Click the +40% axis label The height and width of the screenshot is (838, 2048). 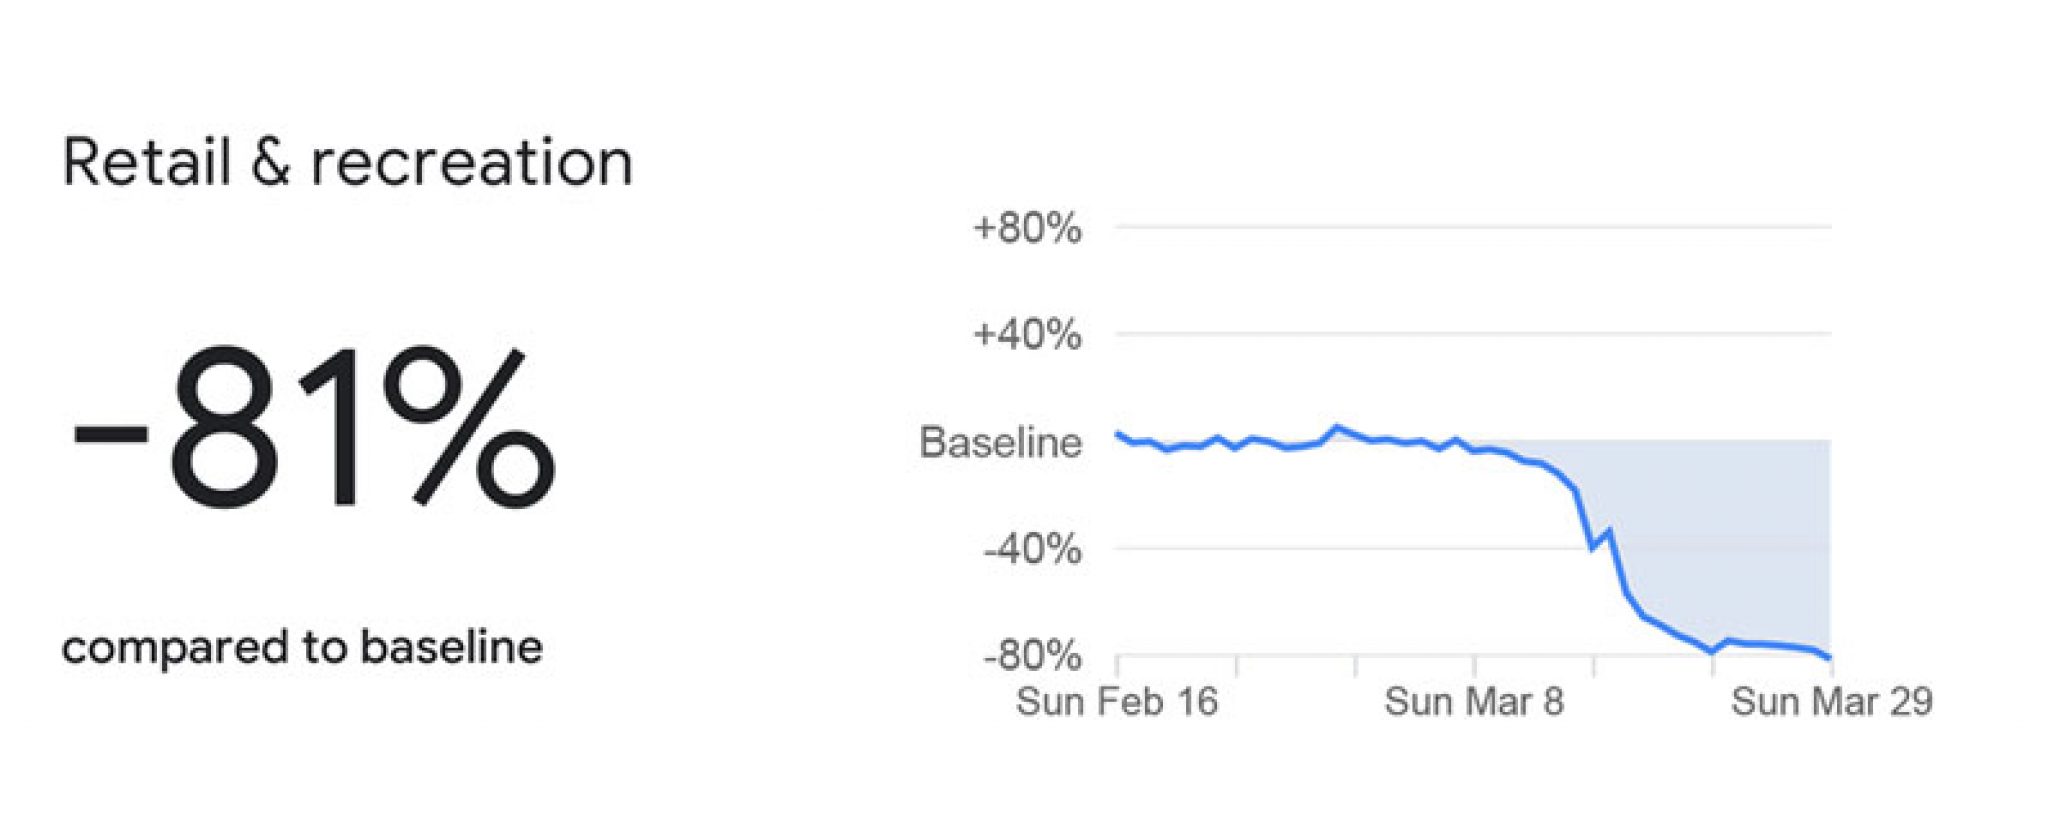pyautogui.click(x=1027, y=334)
